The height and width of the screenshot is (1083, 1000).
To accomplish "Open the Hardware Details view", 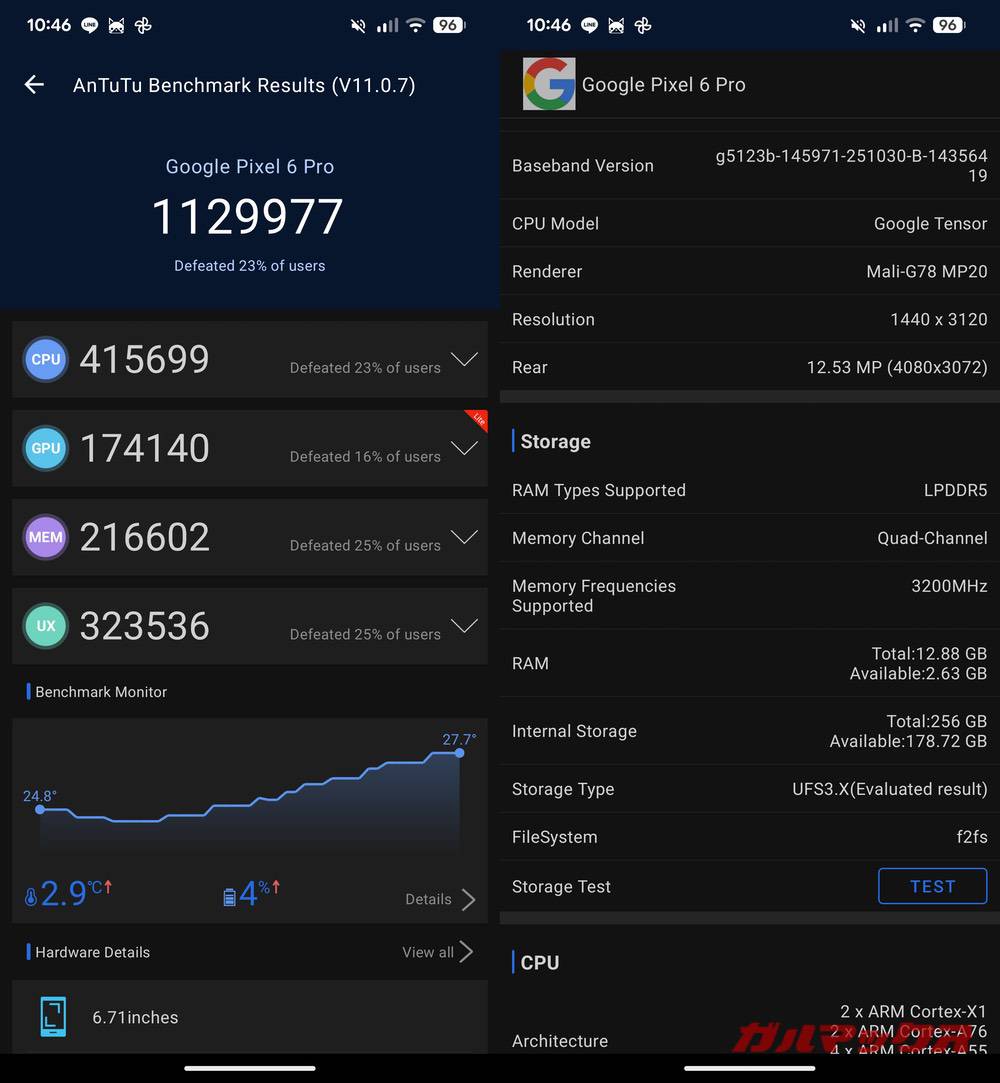I will pyautogui.click(x=430, y=952).
